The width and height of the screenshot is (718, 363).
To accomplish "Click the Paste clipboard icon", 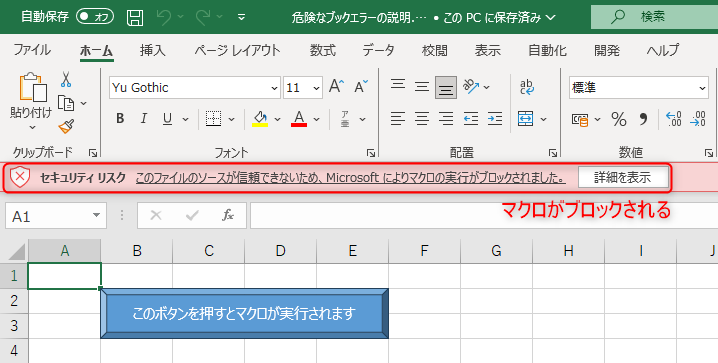I will click(x=33, y=87).
